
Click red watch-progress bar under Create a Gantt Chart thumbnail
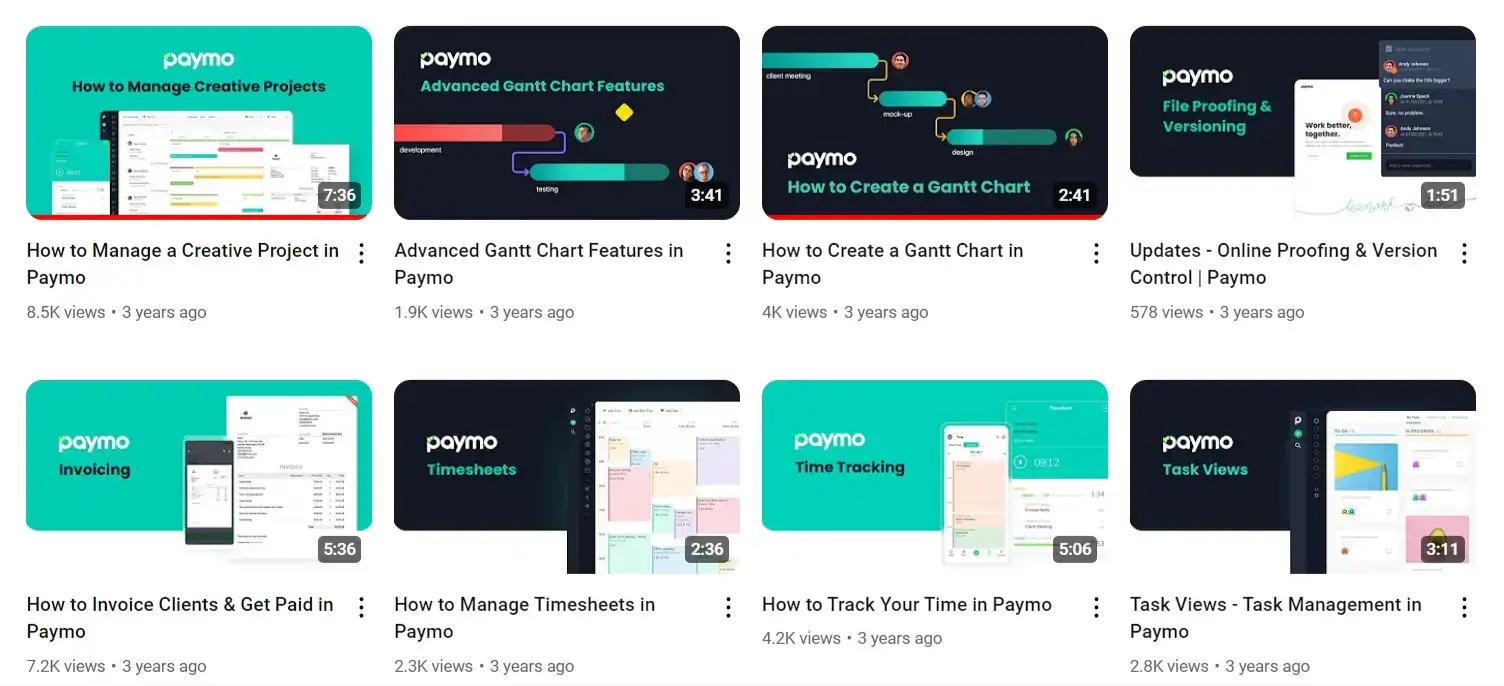click(935, 217)
